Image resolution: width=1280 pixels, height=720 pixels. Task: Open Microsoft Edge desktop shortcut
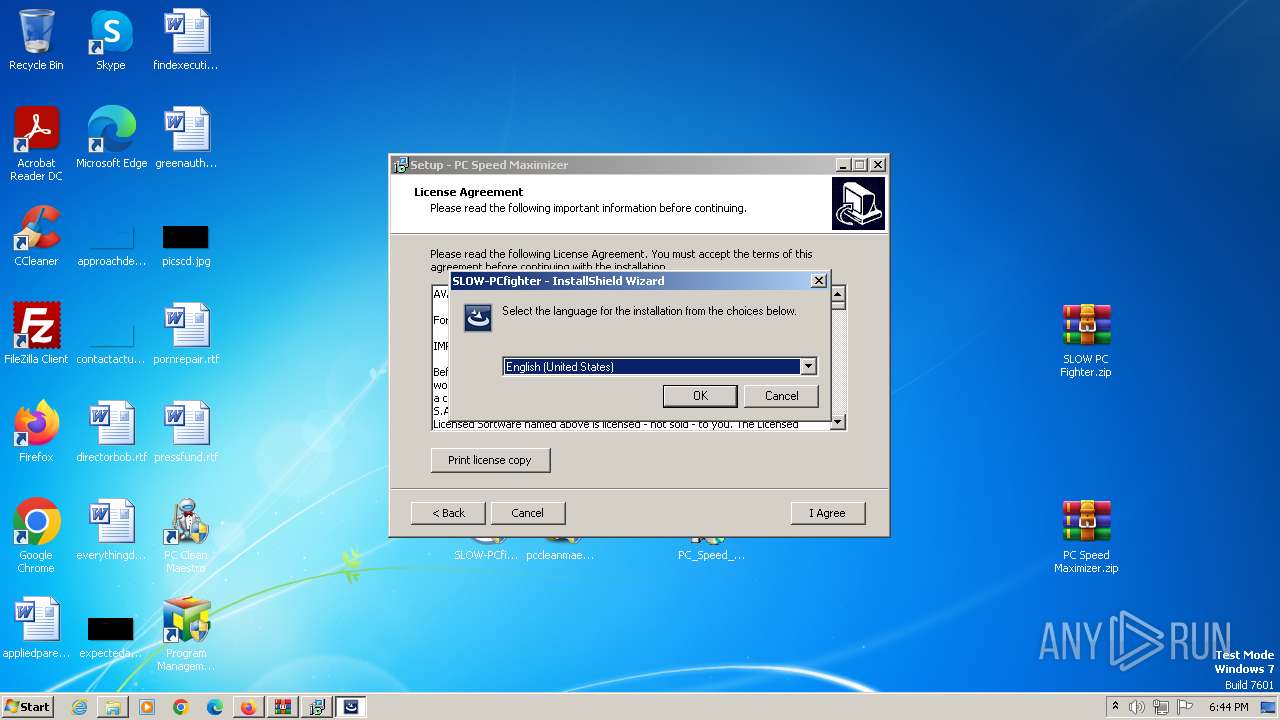(x=111, y=138)
